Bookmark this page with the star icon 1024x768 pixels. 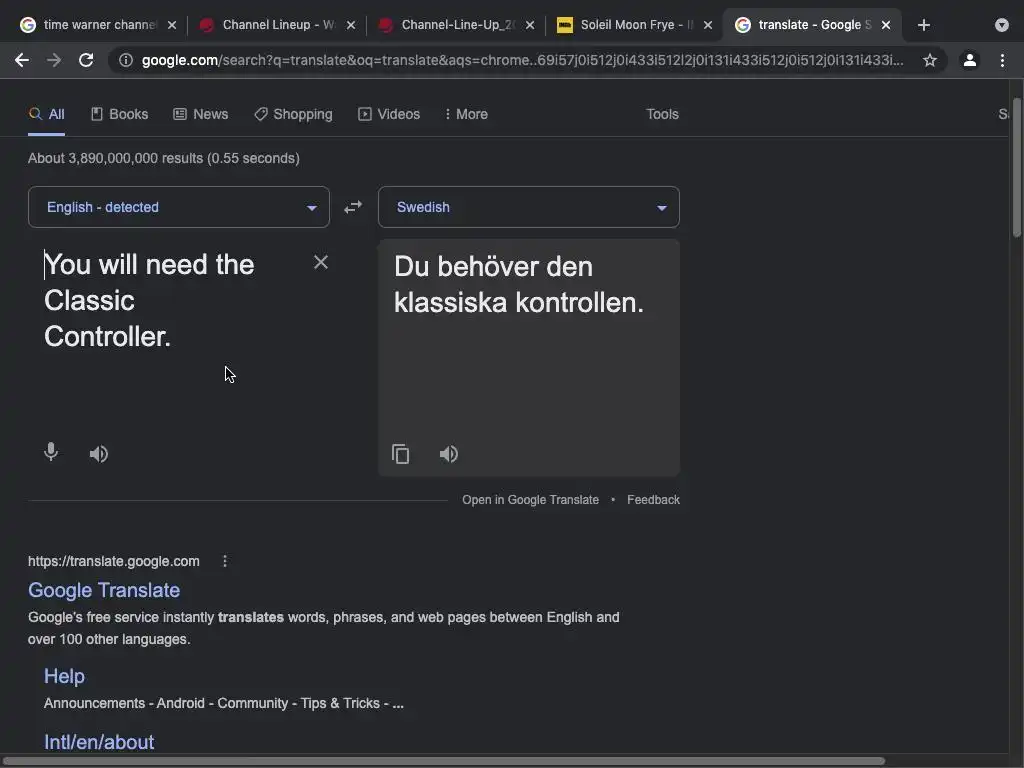pyautogui.click(x=929, y=60)
